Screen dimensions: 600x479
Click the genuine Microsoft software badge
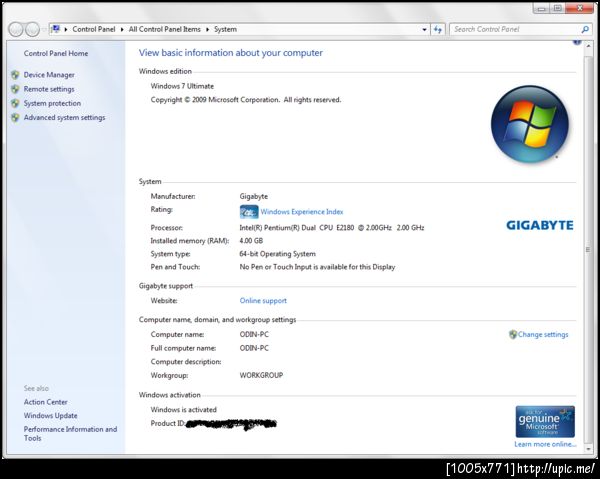[545, 422]
